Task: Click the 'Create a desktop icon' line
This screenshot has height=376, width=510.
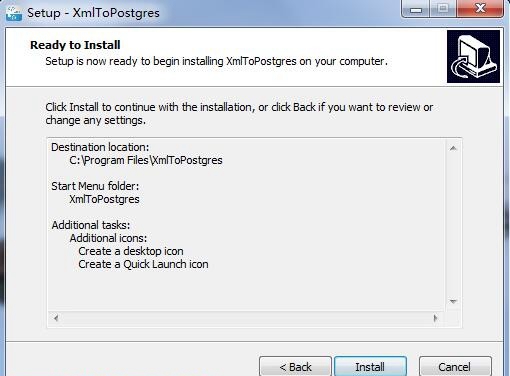Action: point(131,251)
